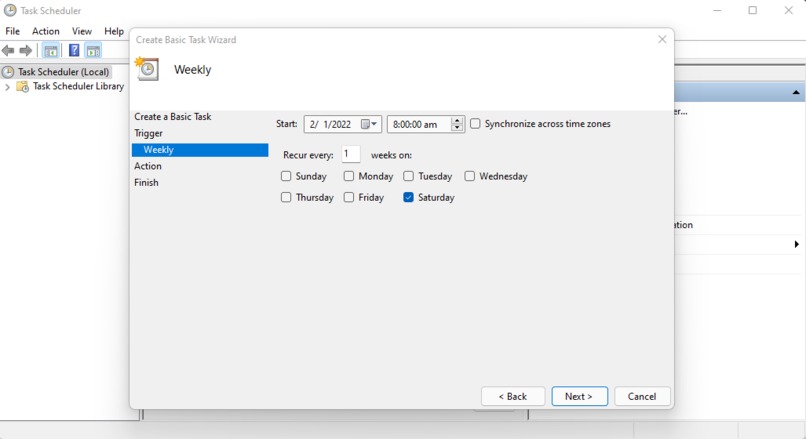Check the Thursday checkbox
This screenshot has height=439, width=806.
286,197
